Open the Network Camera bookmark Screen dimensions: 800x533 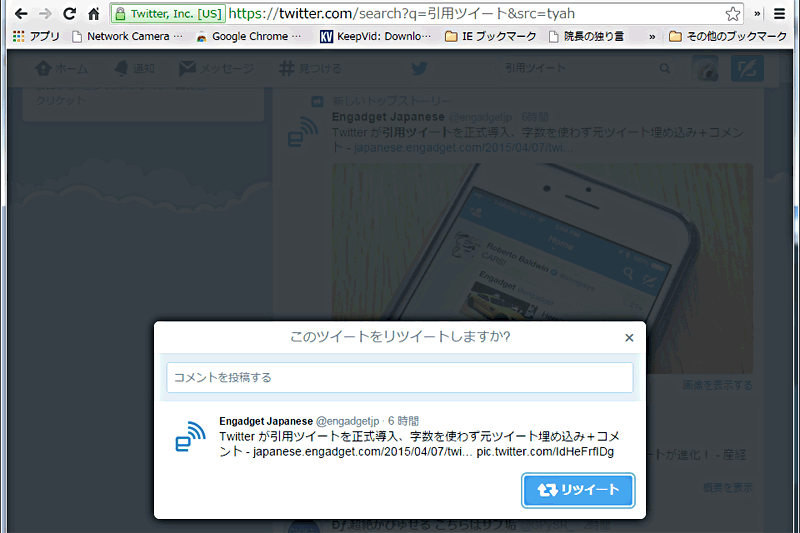coord(128,36)
